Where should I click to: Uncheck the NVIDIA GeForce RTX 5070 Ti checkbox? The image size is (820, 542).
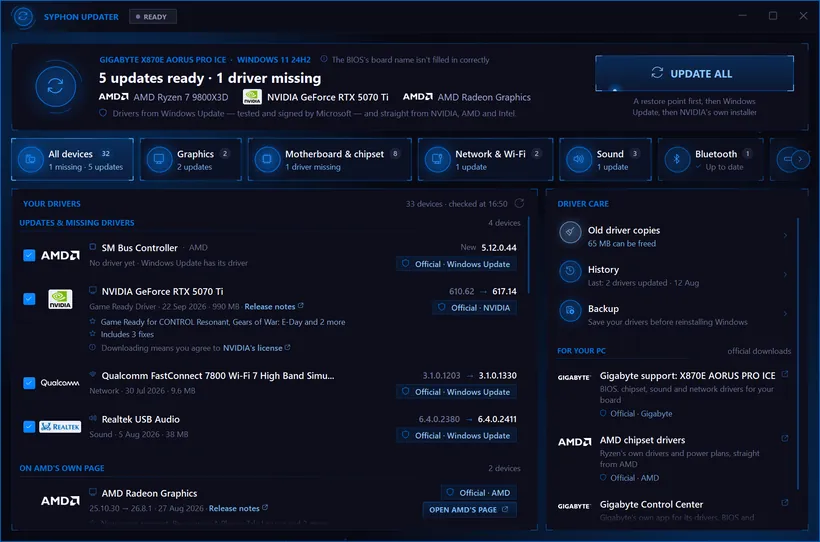point(29,299)
